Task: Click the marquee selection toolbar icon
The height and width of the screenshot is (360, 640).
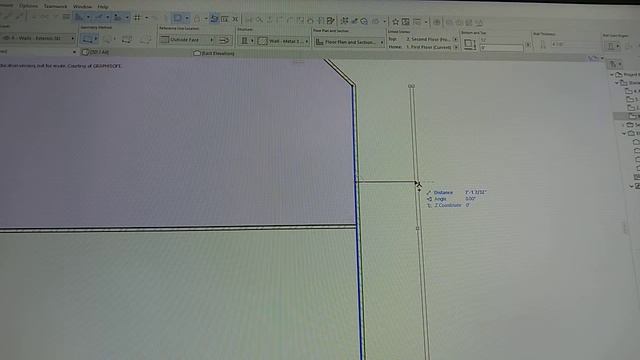Action: (x=178, y=18)
